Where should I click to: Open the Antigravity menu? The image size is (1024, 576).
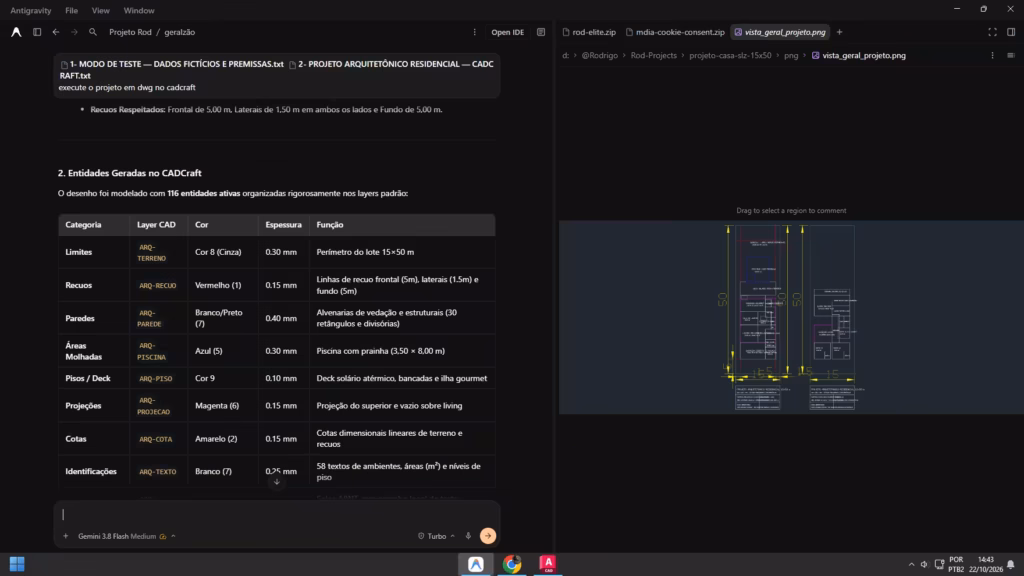pyautogui.click(x=31, y=10)
